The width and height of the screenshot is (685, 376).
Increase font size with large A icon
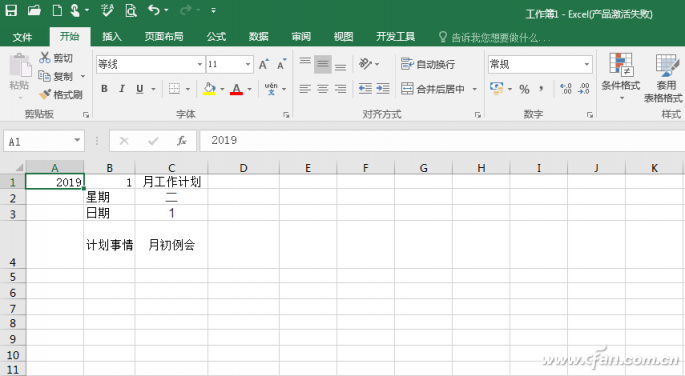[x=264, y=64]
